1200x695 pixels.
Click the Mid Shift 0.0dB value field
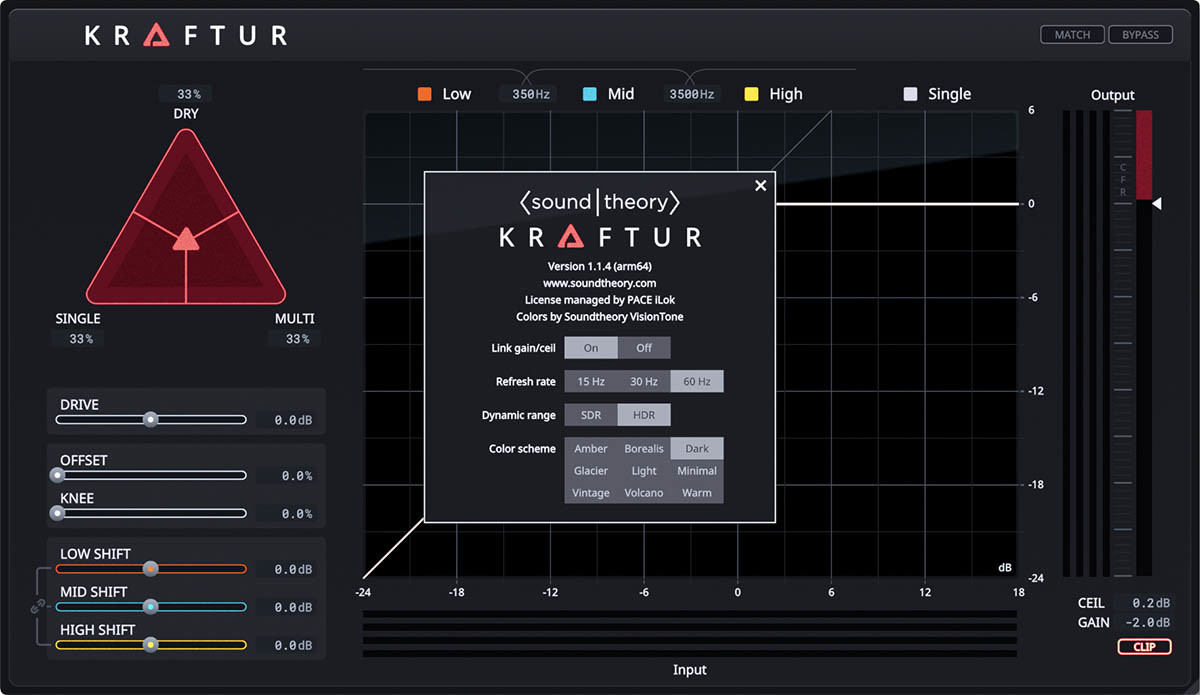tap(286, 608)
